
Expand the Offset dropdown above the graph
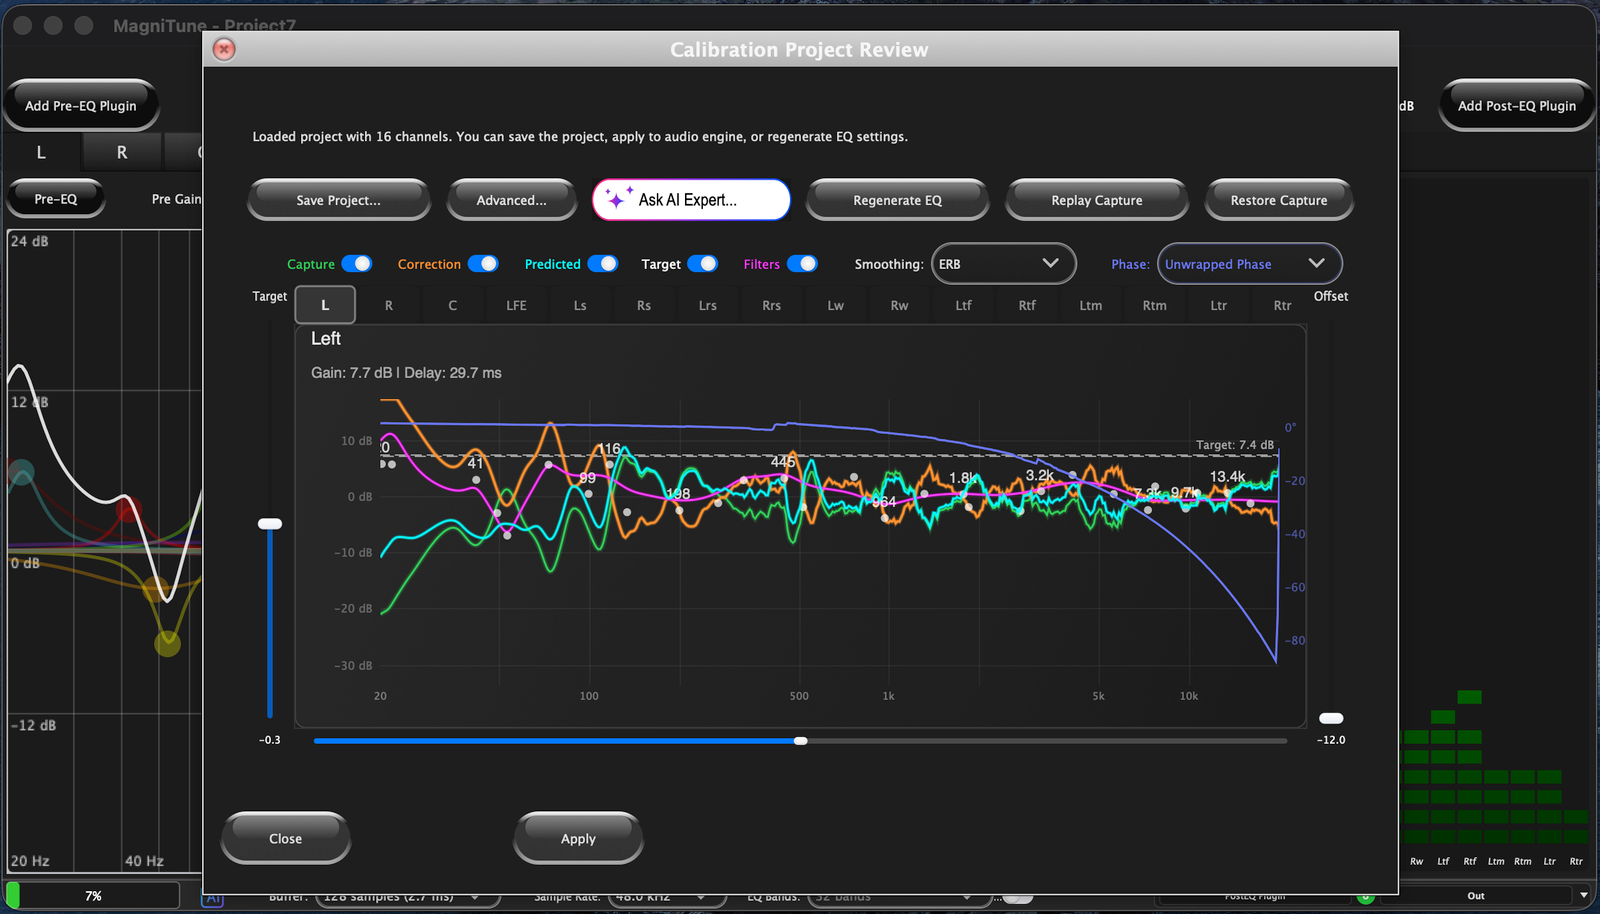tap(1331, 296)
